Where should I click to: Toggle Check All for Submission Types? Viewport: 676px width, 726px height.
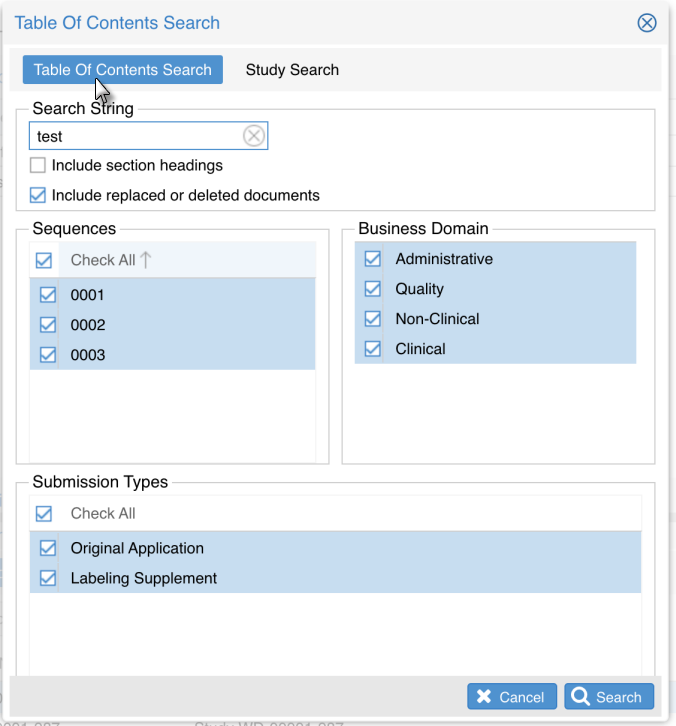(44, 513)
